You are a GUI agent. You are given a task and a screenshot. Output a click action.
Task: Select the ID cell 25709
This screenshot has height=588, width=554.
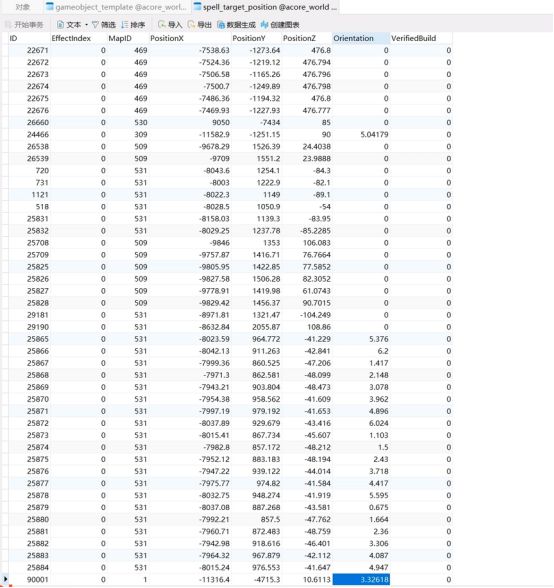pos(38,255)
